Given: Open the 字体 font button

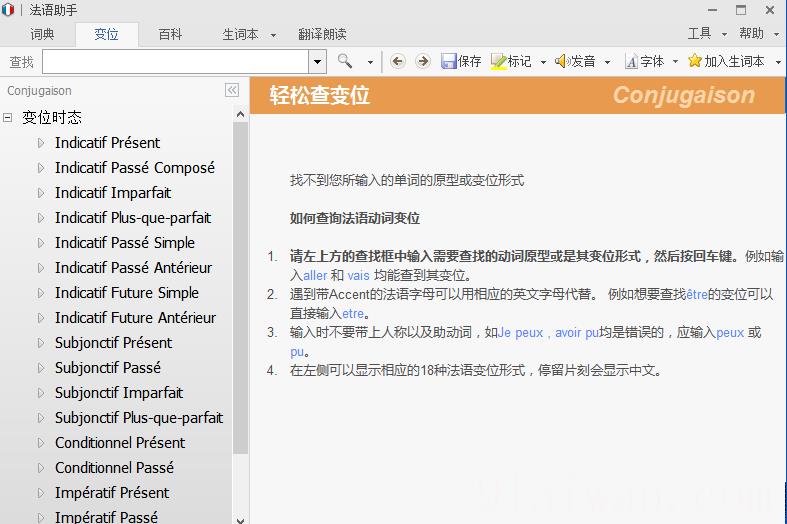Looking at the screenshot, I should [644, 61].
